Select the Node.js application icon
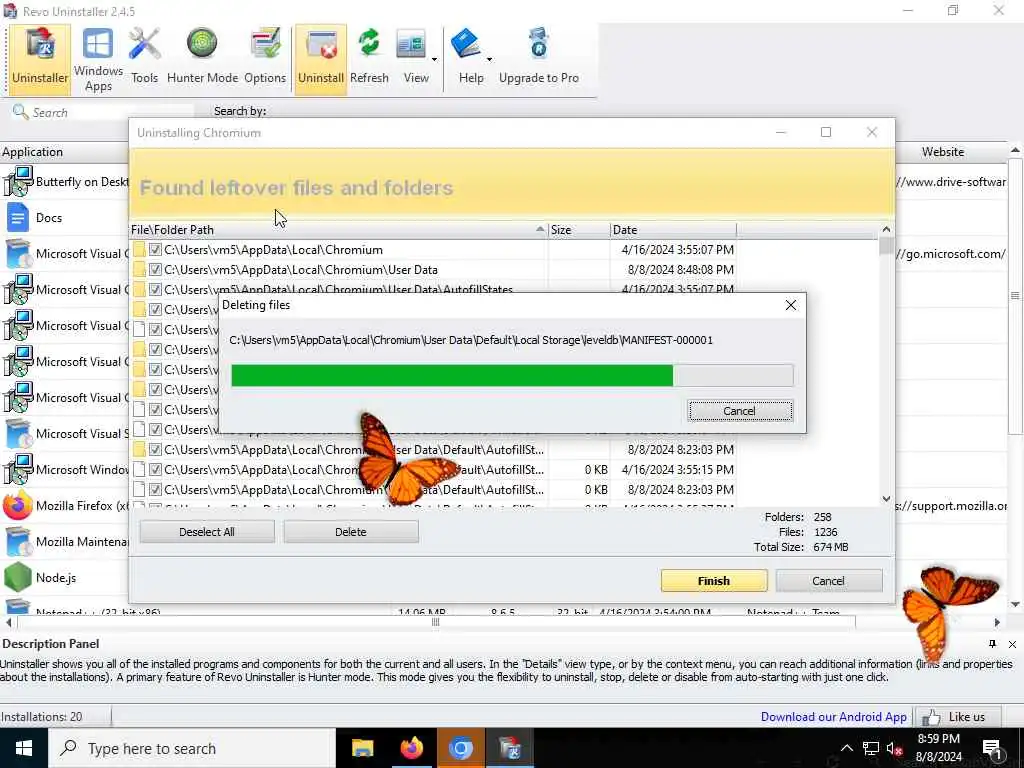 (x=18, y=577)
